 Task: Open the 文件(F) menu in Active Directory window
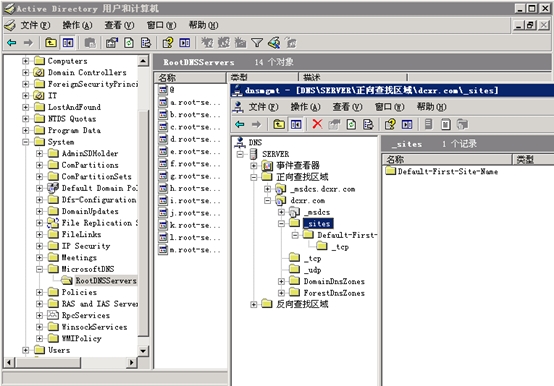(35, 25)
